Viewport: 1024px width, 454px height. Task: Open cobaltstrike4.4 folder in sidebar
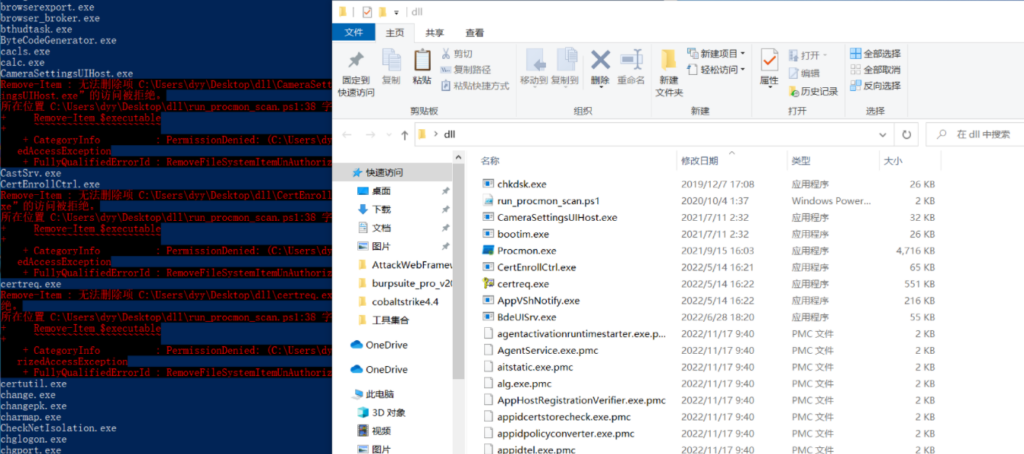pyautogui.click(x=405, y=302)
